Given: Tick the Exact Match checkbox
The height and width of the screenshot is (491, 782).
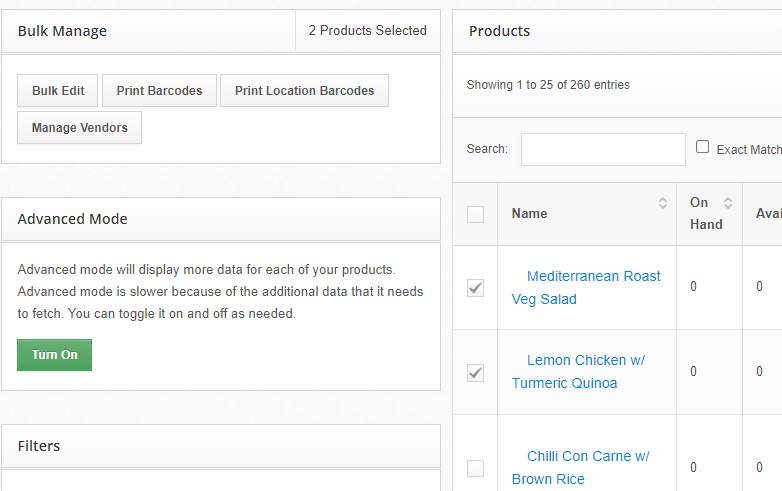Looking at the screenshot, I should click(703, 147).
